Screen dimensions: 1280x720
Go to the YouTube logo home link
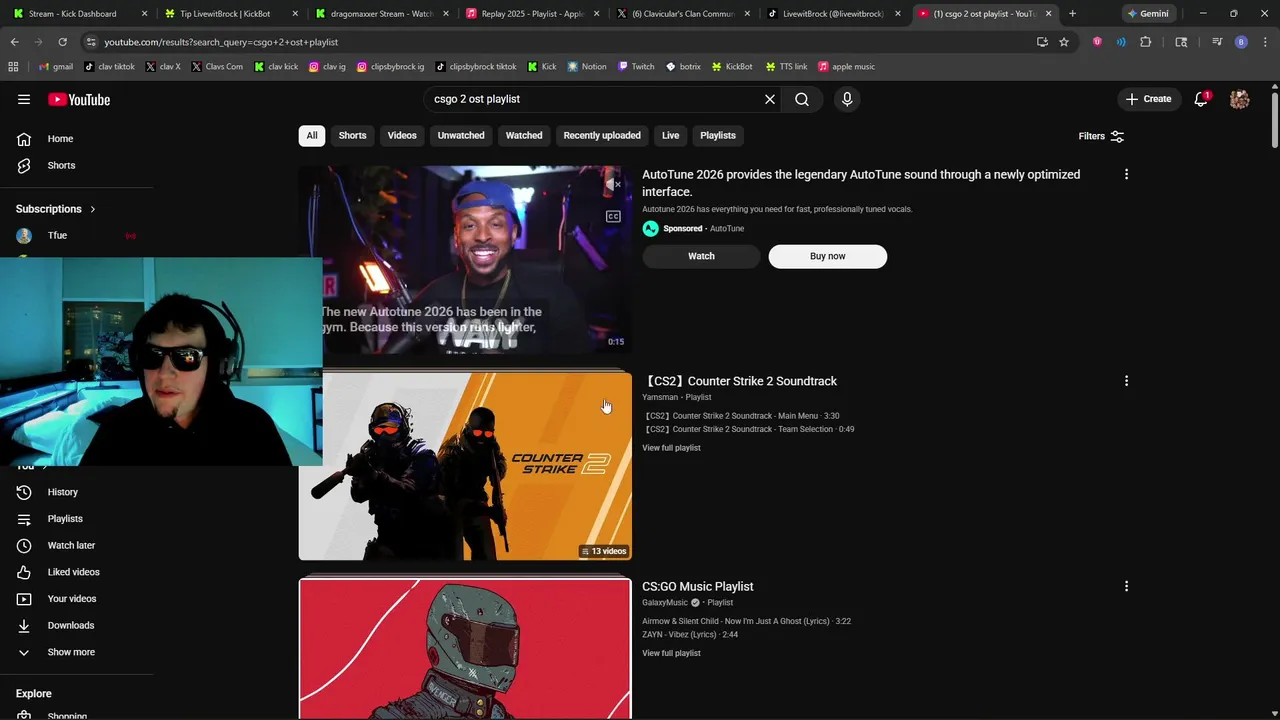coord(79,99)
